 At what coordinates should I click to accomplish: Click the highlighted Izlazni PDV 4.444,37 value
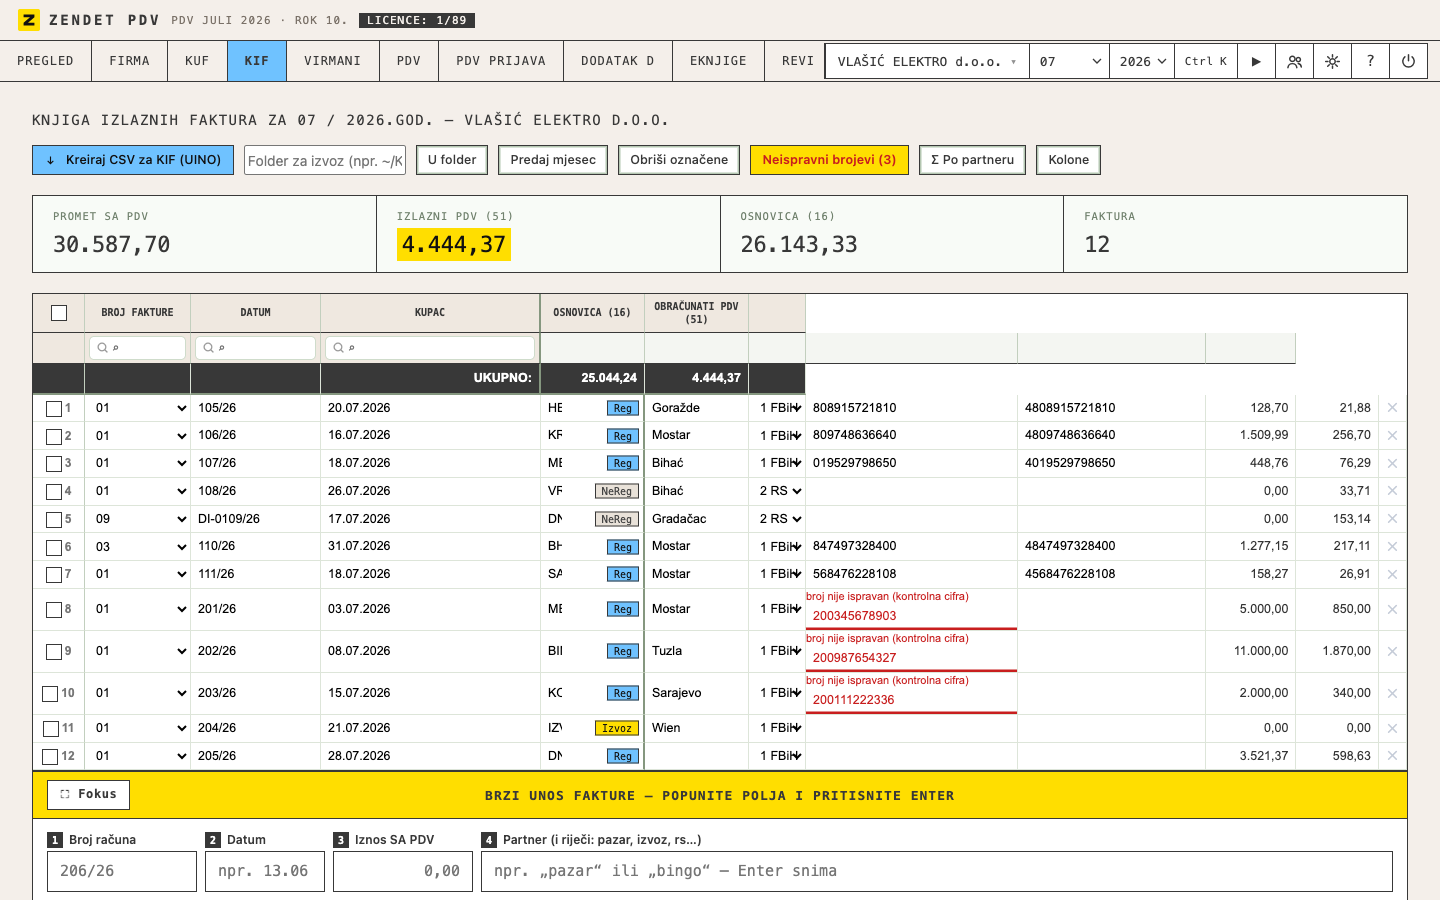pyautogui.click(x=454, y=244)
